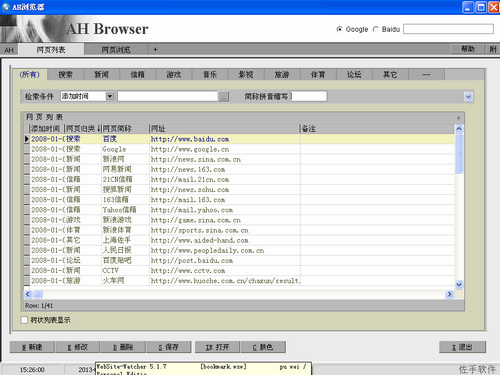Click the E 修改 button
500x375 pixels.
coord(77,347)
